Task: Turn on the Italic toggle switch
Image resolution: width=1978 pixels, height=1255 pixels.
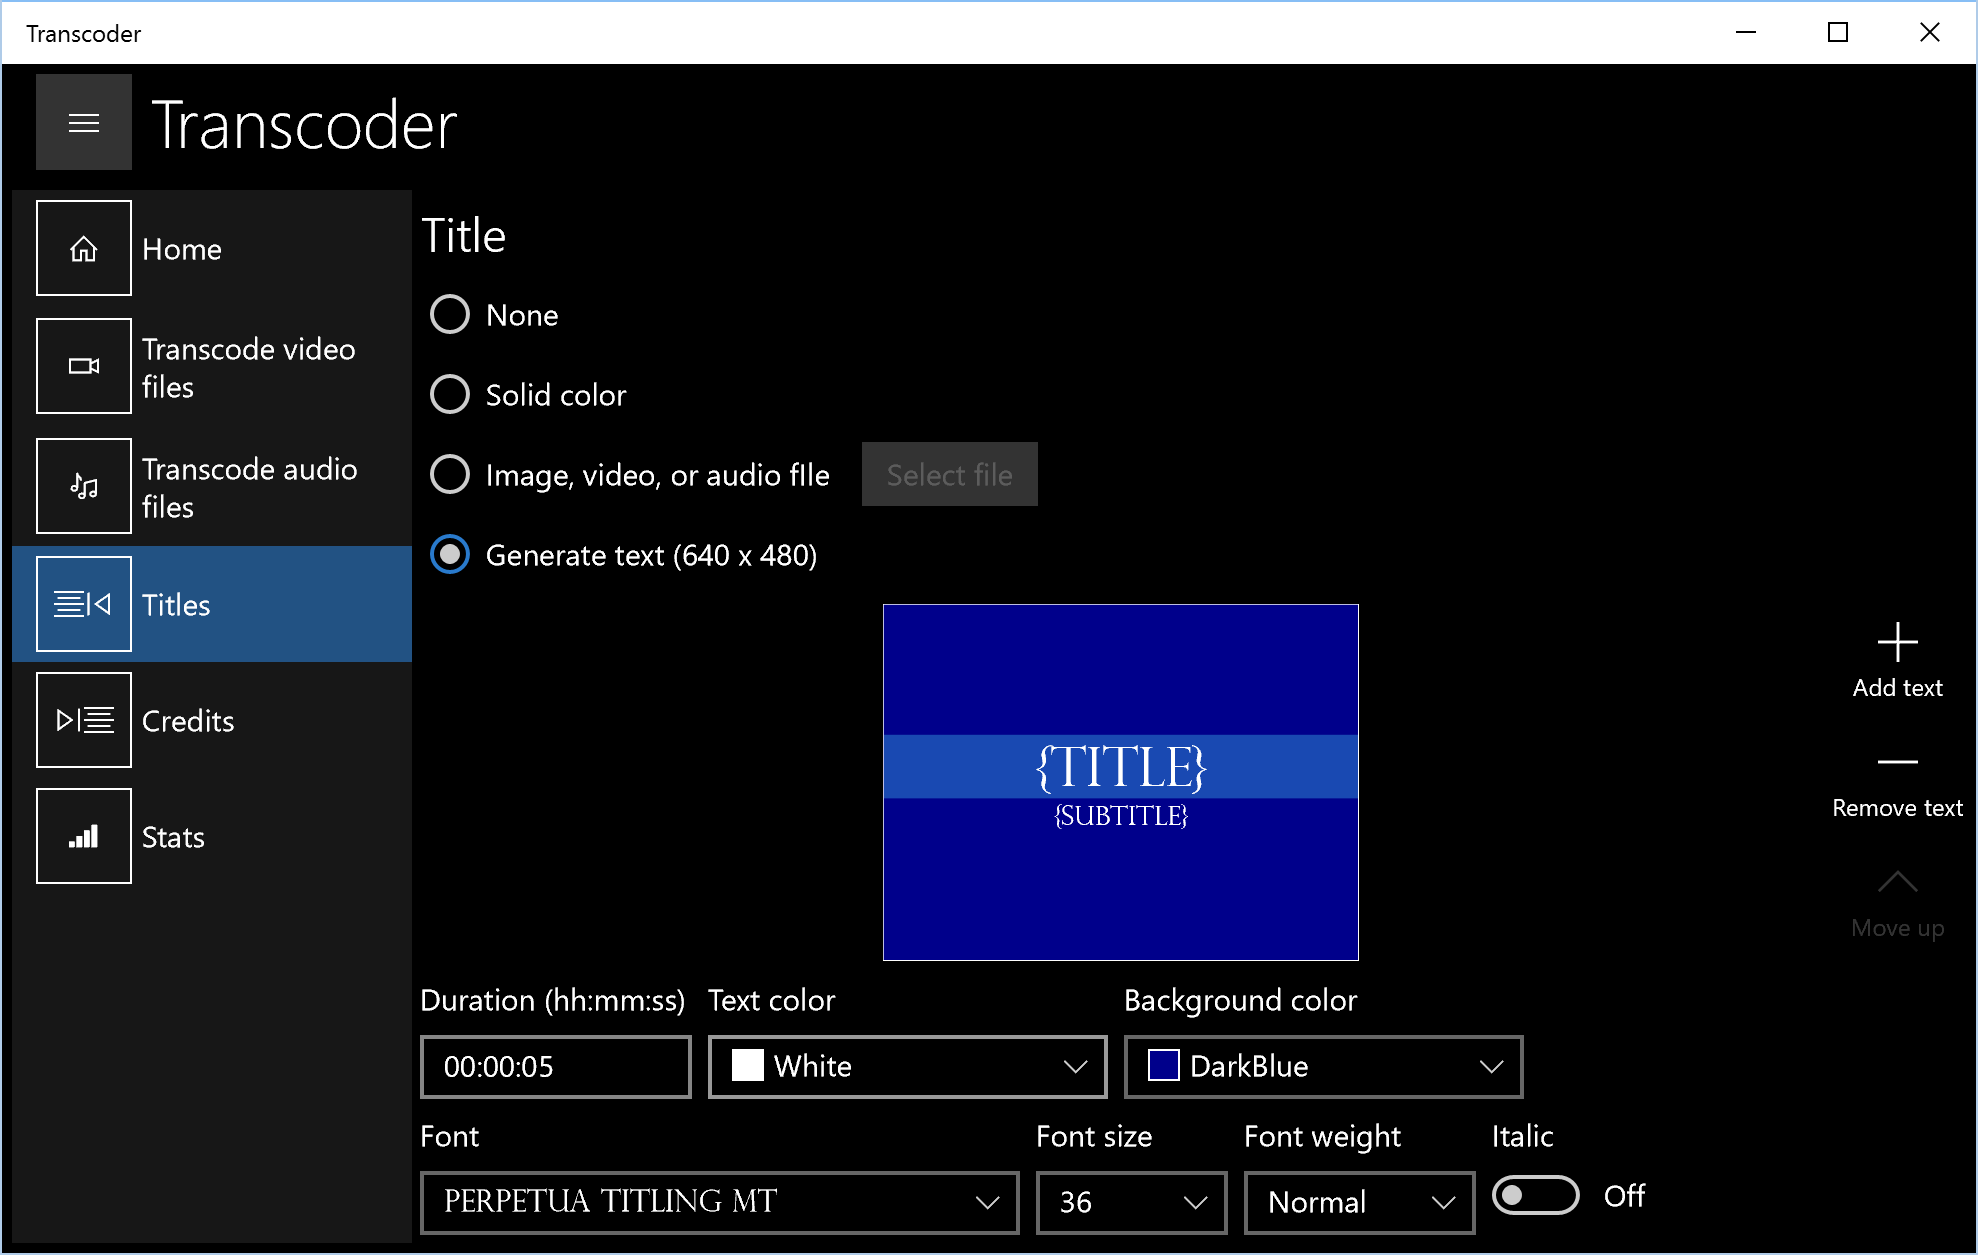Action: pos(1535,1196)
